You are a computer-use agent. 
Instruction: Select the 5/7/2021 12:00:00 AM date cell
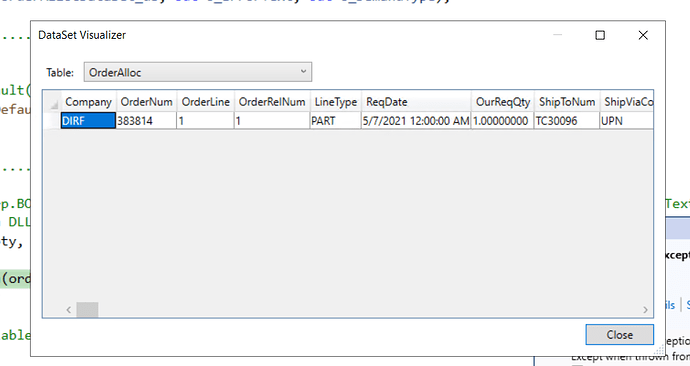coord(416,121)
